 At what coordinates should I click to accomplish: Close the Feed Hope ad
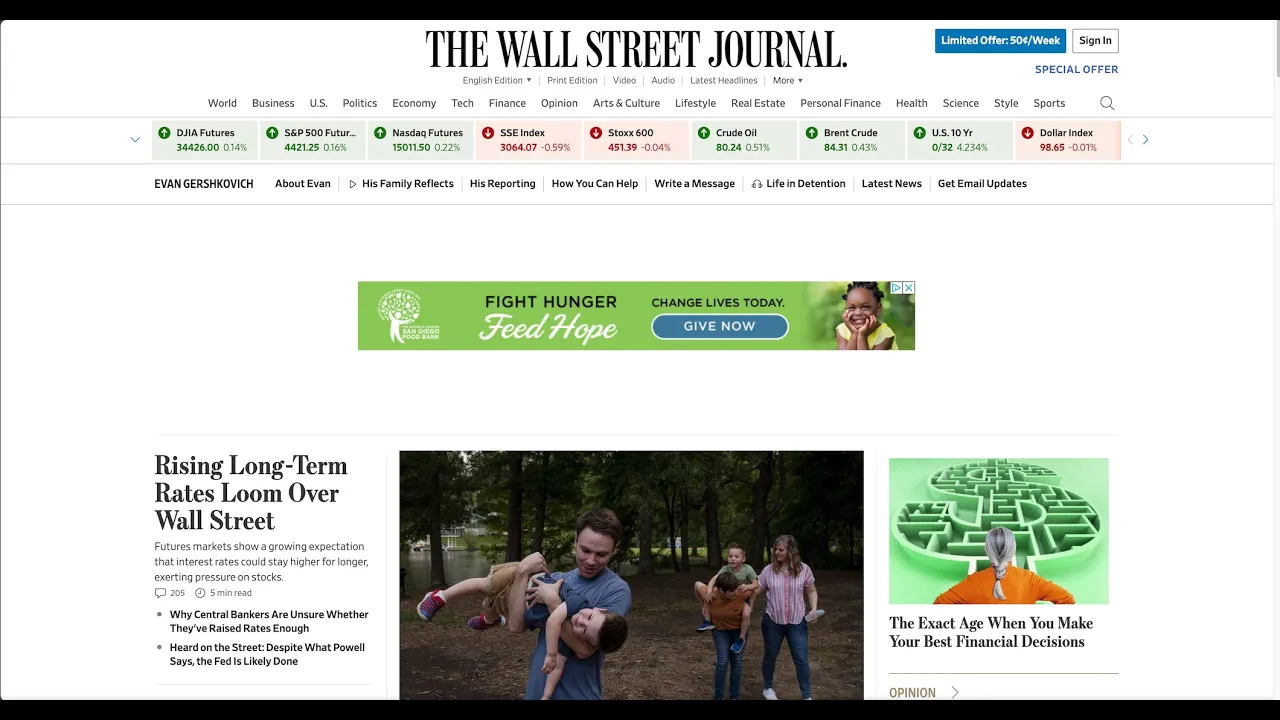click(x=909, y=288)
